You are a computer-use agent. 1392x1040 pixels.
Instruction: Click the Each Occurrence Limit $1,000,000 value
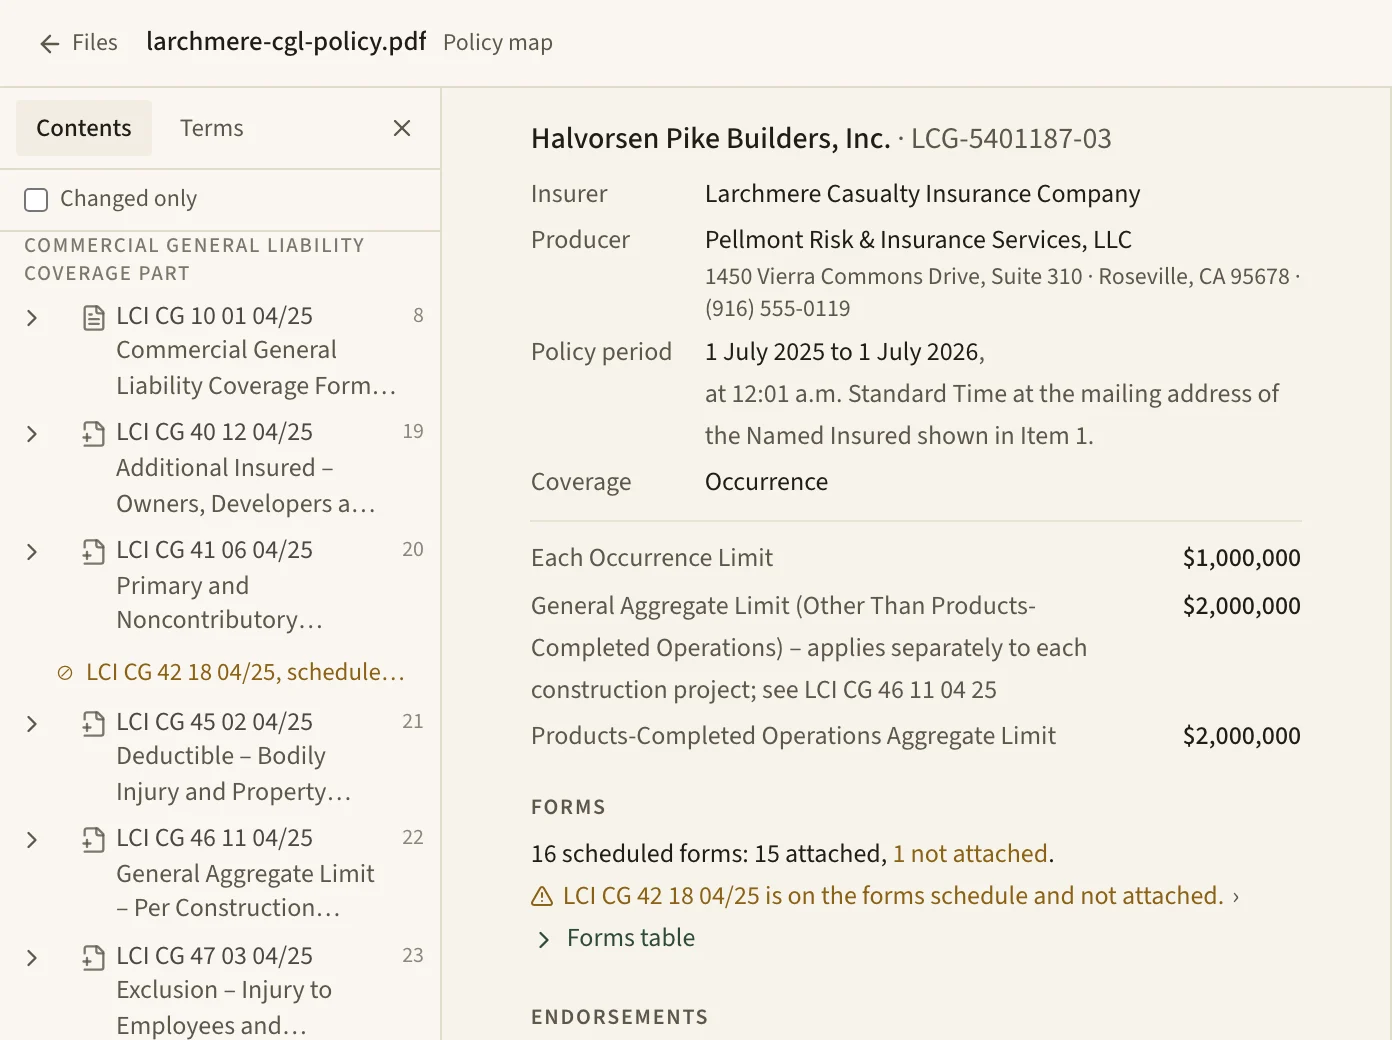(x=1241, y=558)
